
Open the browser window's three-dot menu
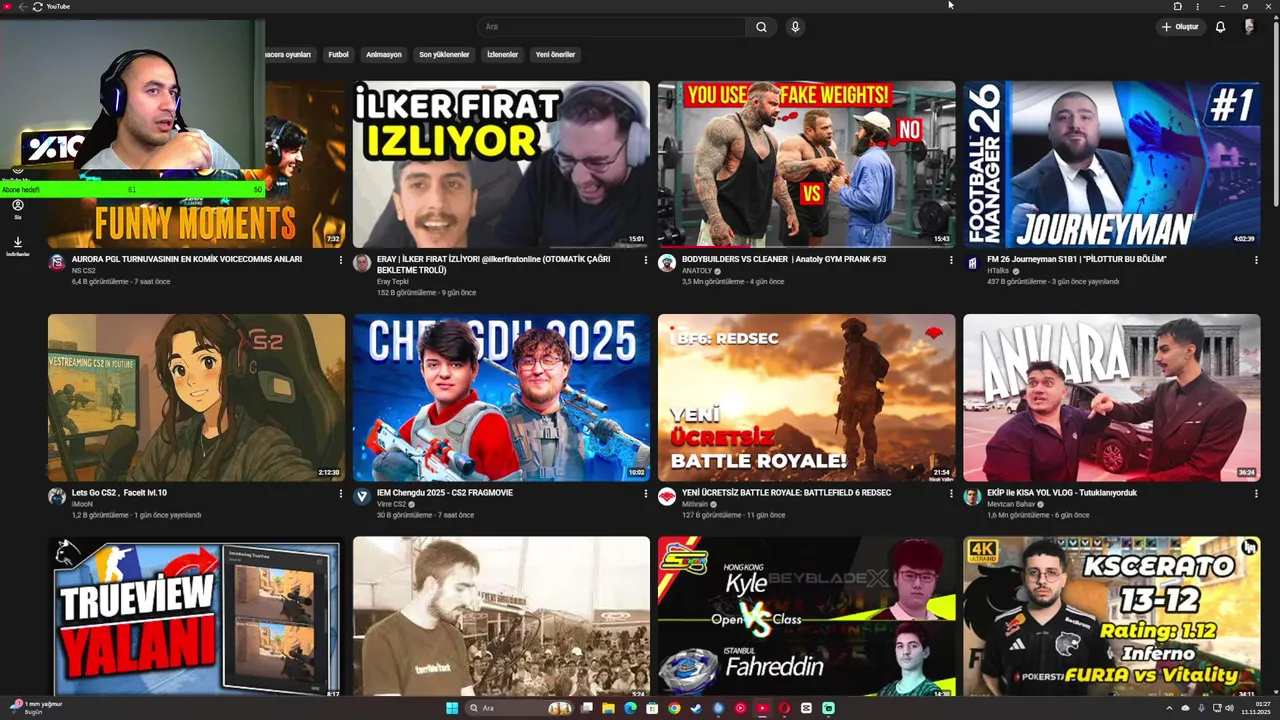point(1197,6)
